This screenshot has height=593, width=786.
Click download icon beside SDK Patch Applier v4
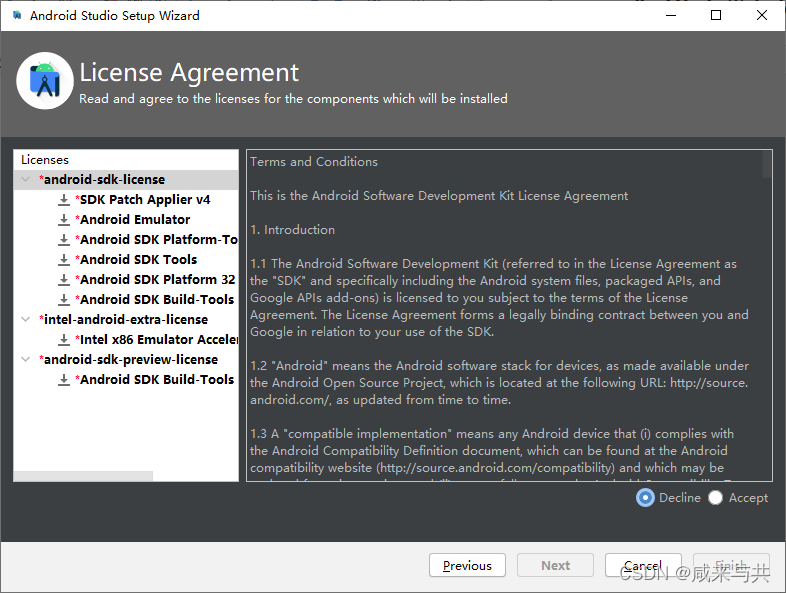pos(64,200)
